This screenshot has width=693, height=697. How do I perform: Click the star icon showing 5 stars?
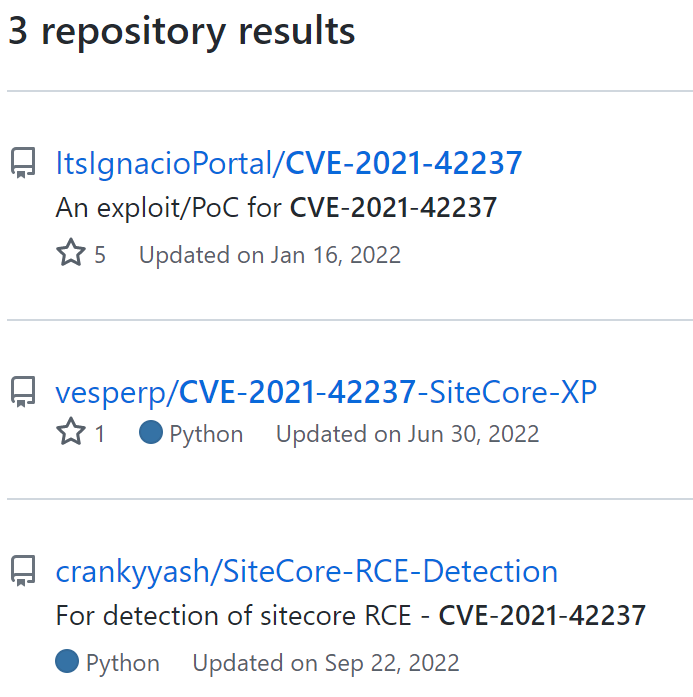click(x=71, y=252)
